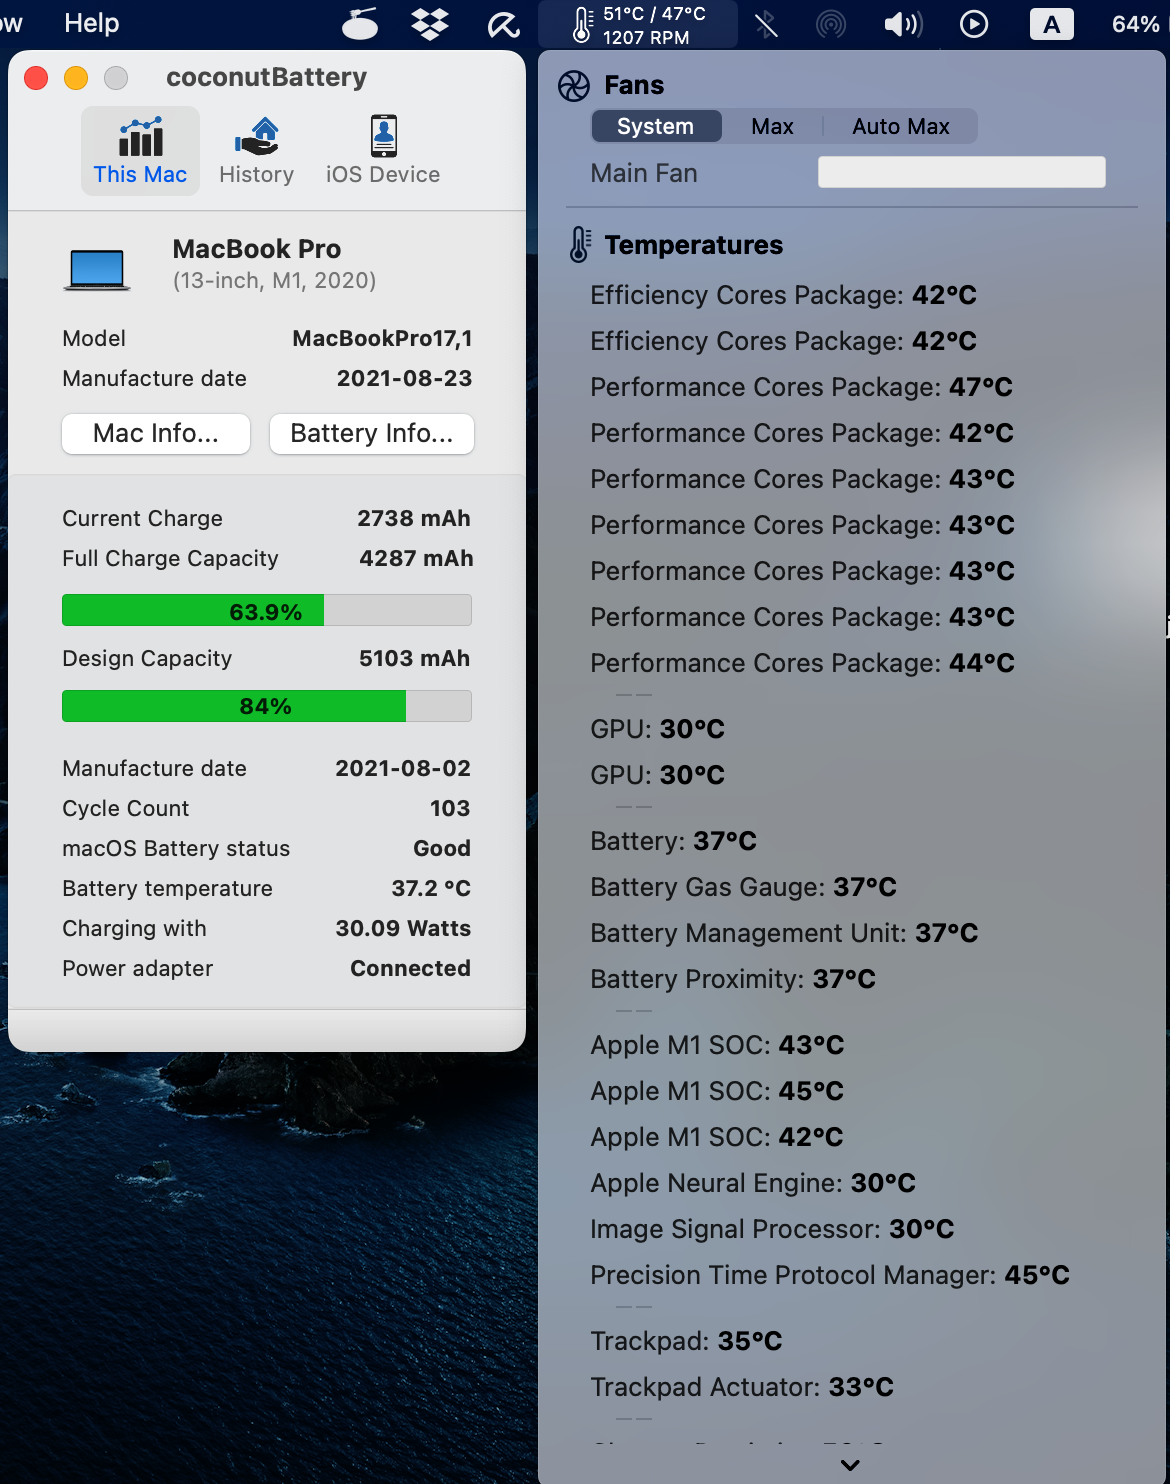Click the Main Fan speed bar
The height and width of the screenshot is (1484, 1170).
[x=962, y=172]
